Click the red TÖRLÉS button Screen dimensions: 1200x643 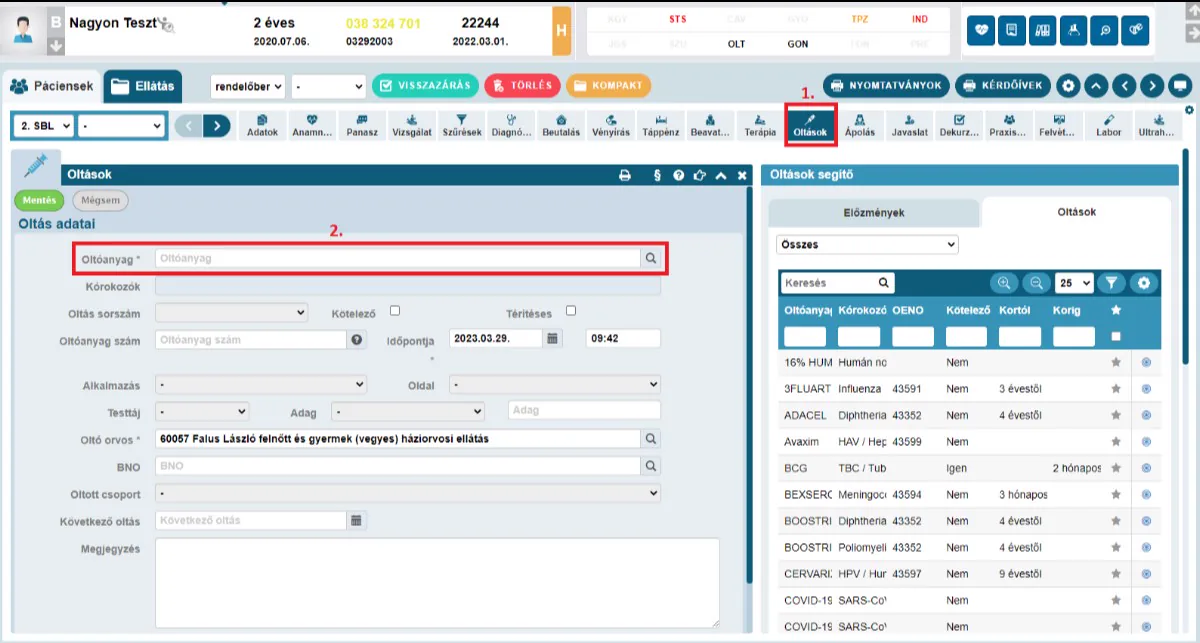[x=522, y=85]
